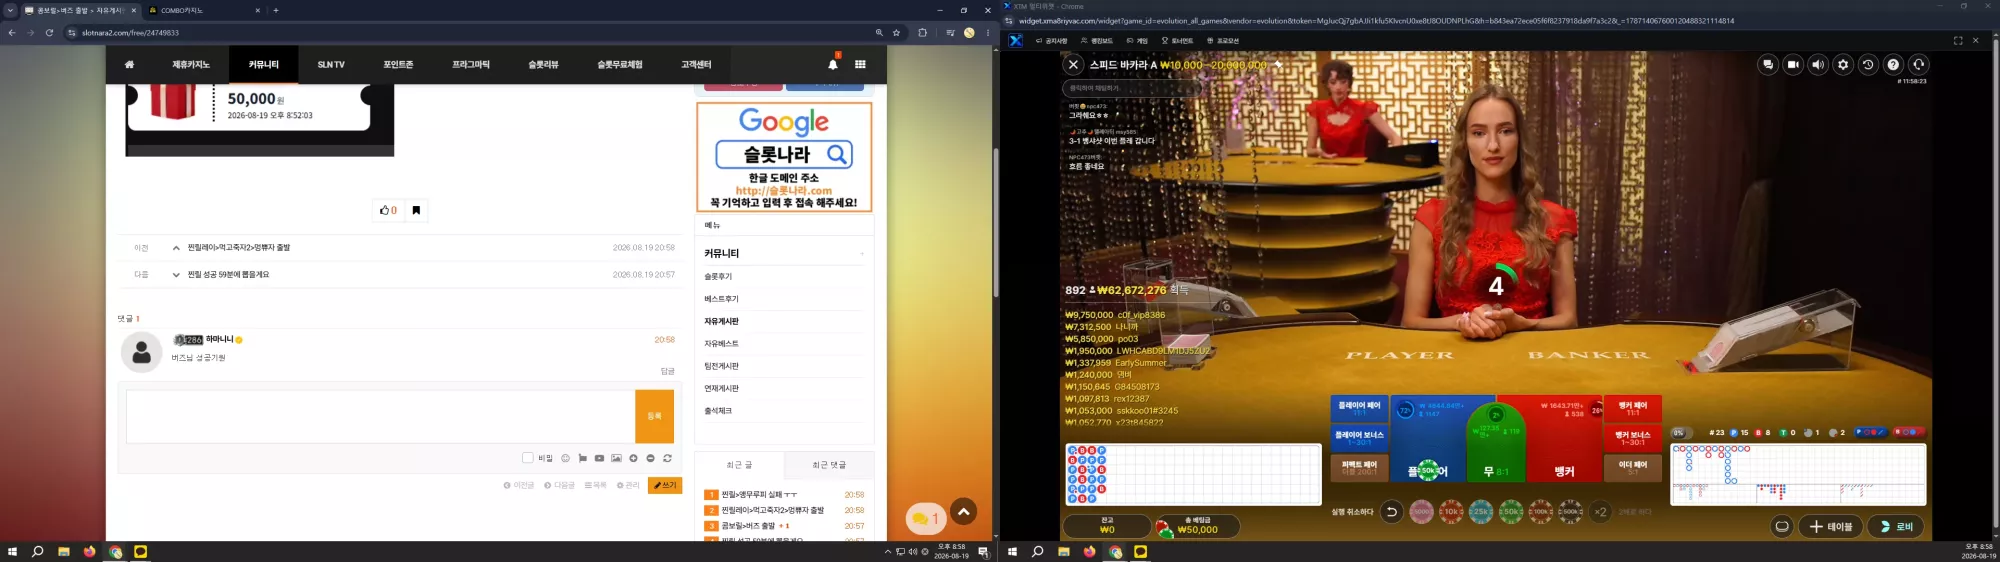Submit comment with orange 등록 button
This screenshot has height=562, width=2000.
pyautogui.click(x=654, y=416)
